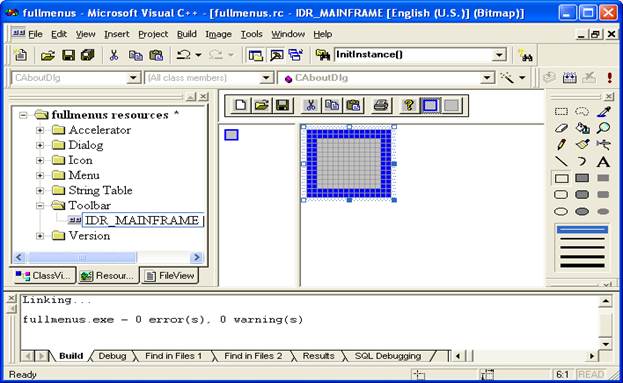Expand the String Table folder
The image size is (623, 383).
click(x=40, y=190)
